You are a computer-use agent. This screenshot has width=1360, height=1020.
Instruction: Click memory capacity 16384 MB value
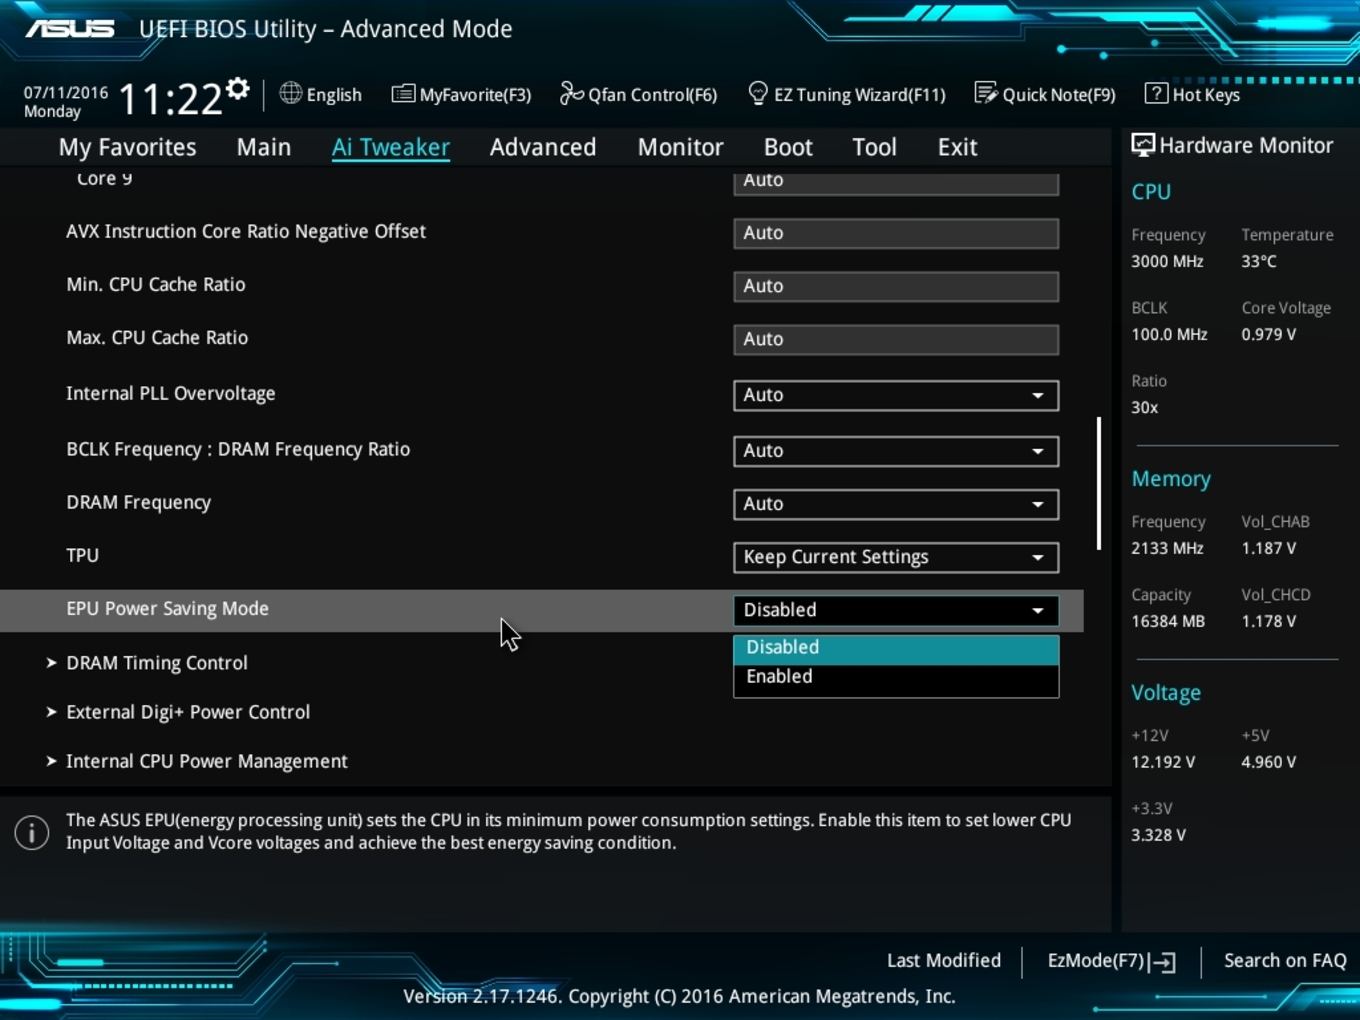(x=1168, y=621)
